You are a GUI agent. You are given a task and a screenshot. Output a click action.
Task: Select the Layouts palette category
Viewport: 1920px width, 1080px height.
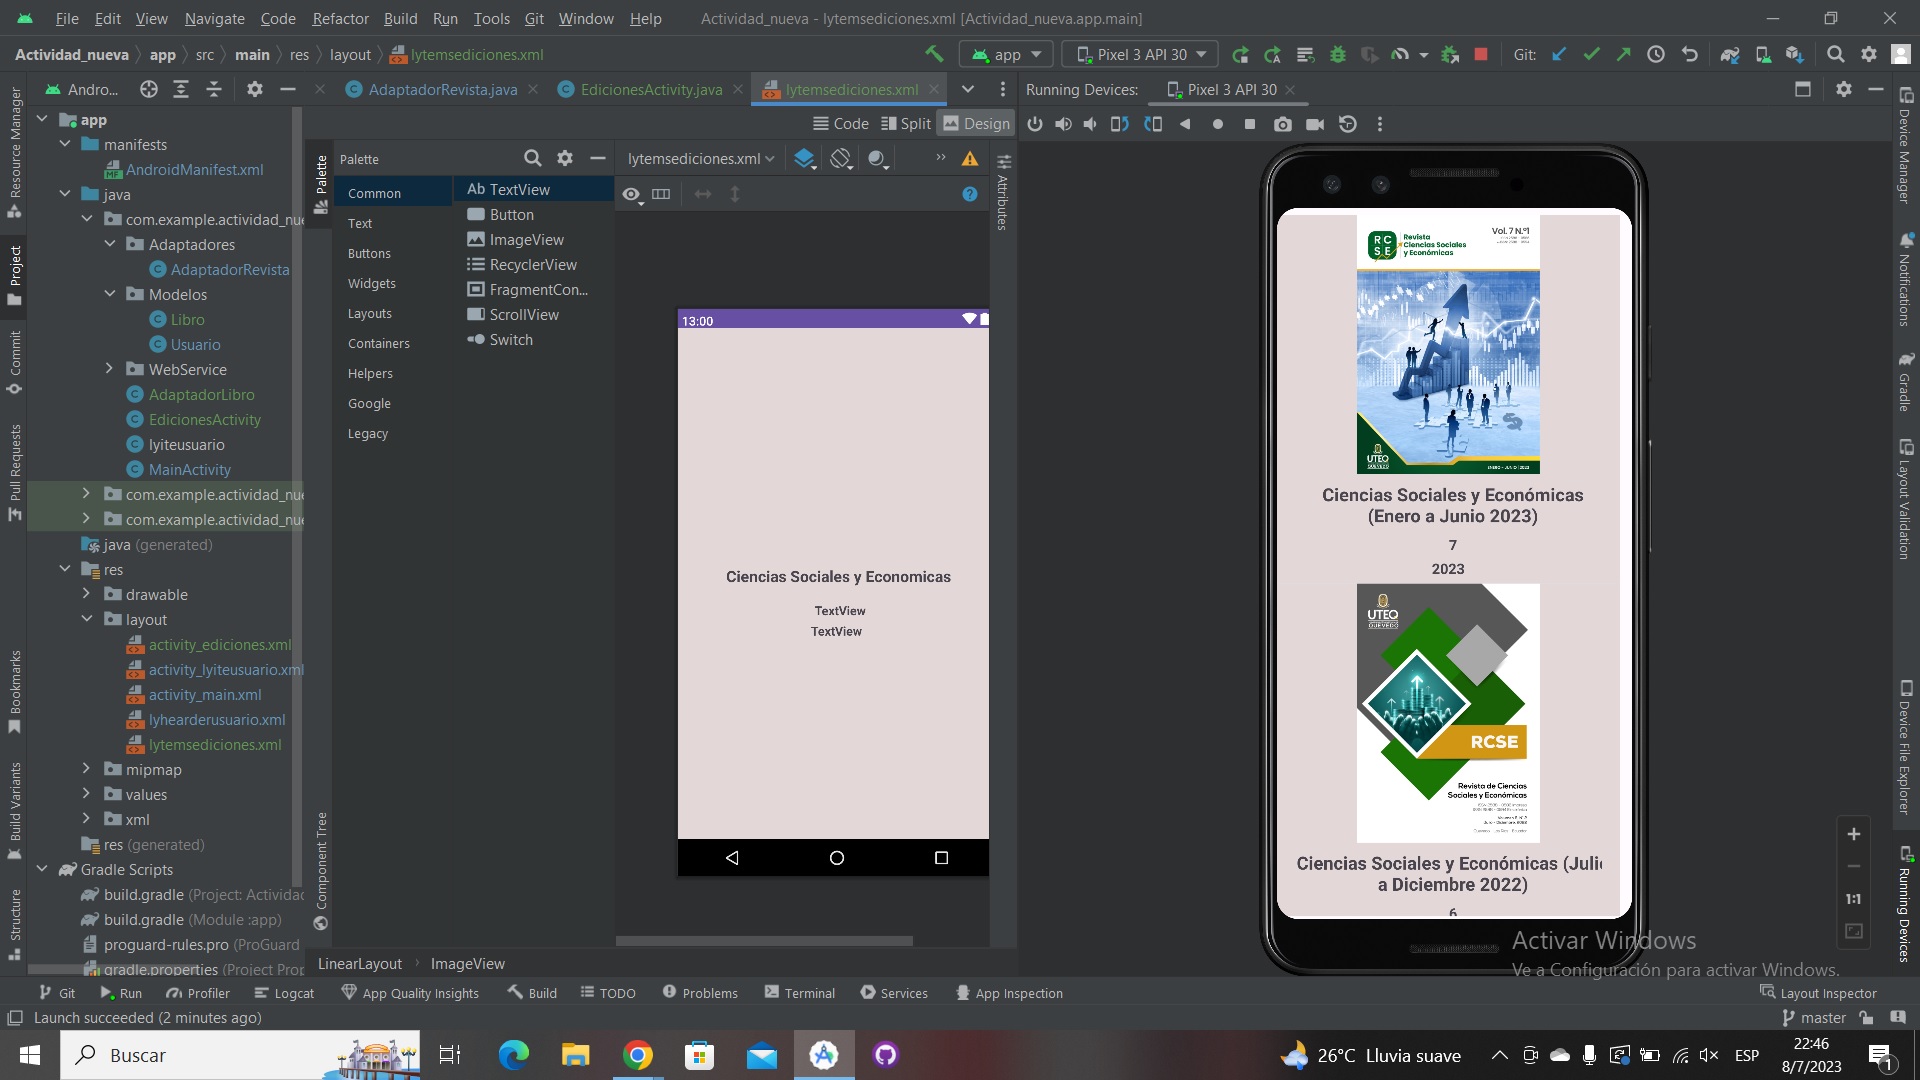click(x=369, y=313)
